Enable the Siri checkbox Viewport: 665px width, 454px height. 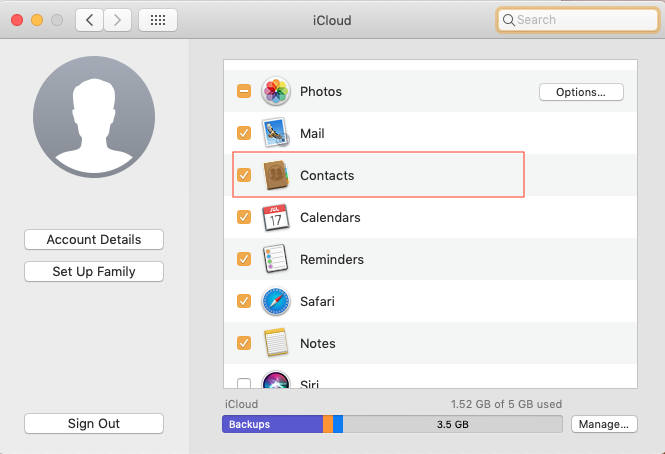(x=244, y=383)
